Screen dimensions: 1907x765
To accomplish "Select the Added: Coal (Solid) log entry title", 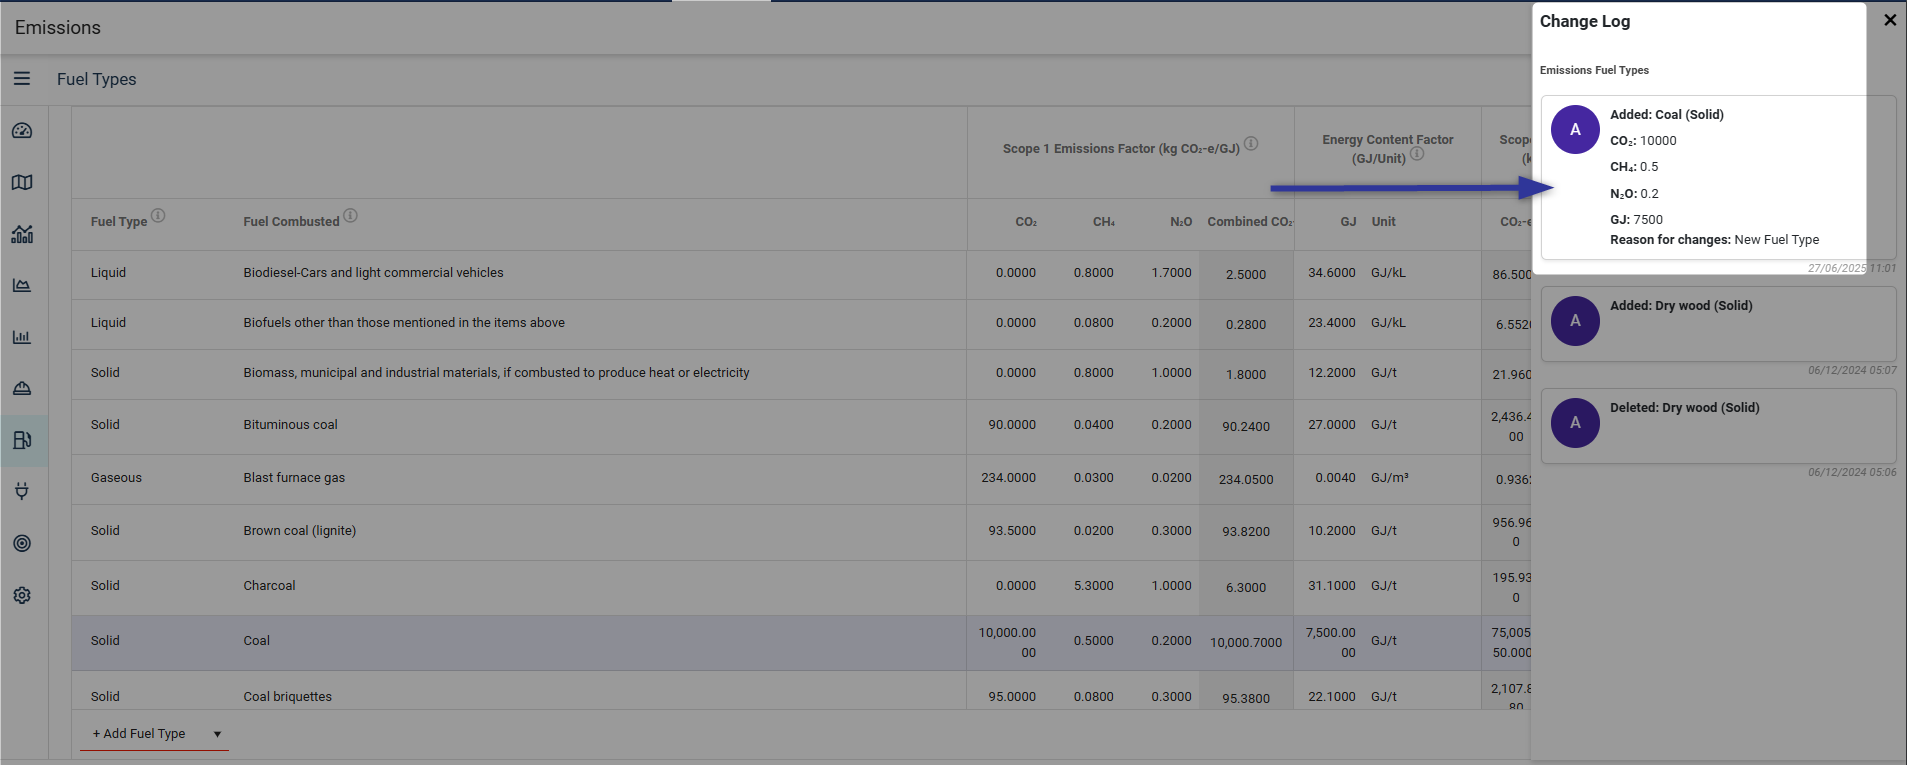I will (x=1666, y=115).
